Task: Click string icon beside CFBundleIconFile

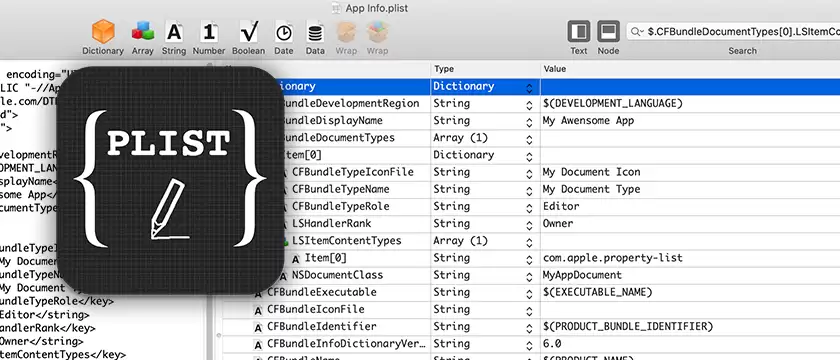Action: (x=258, y=310)
